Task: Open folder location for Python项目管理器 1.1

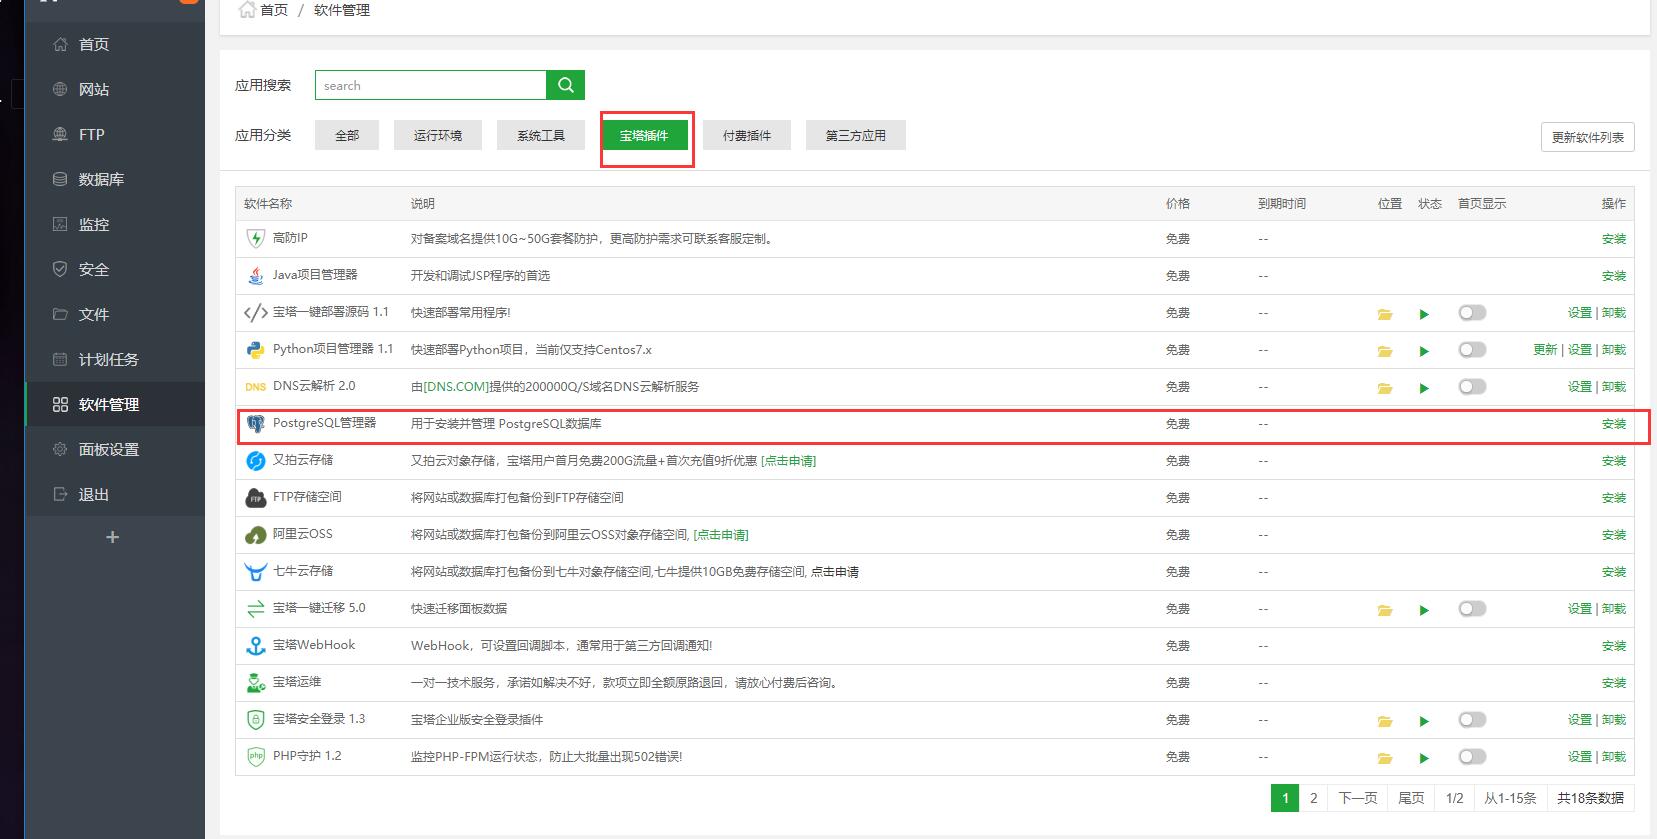Action: (1385, 351)
